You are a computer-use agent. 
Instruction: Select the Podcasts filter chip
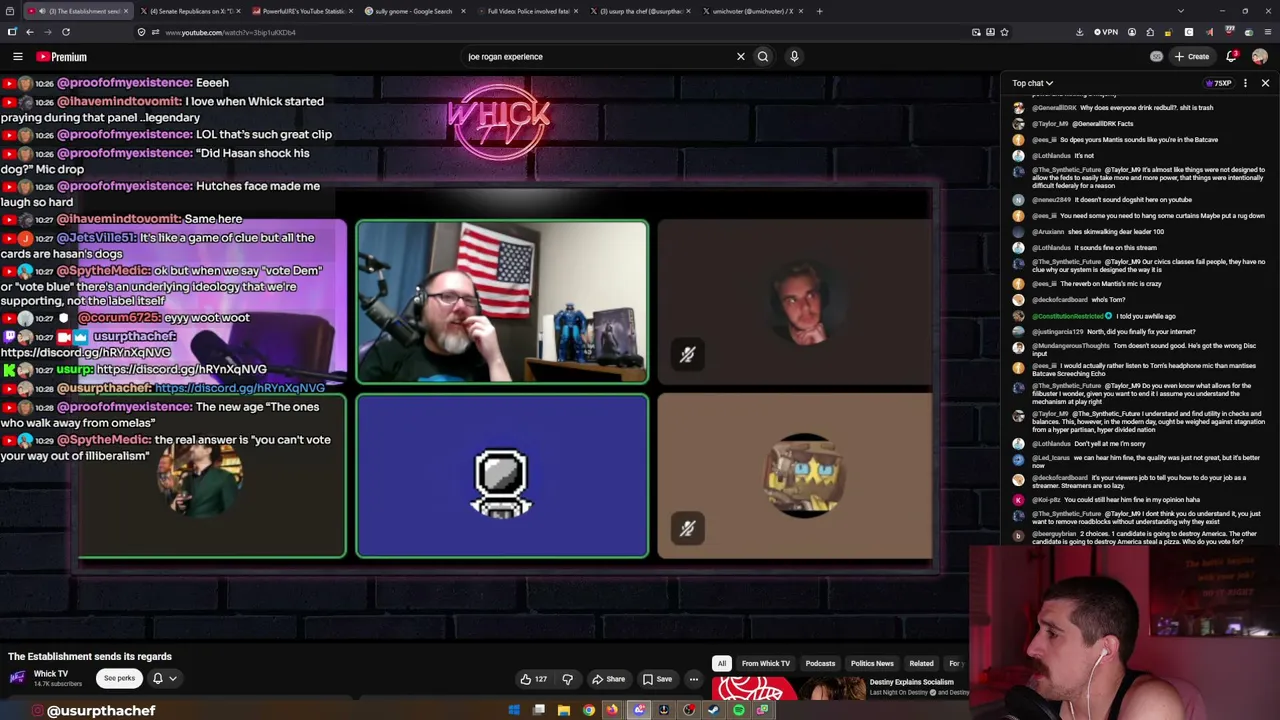coord(820,663)
